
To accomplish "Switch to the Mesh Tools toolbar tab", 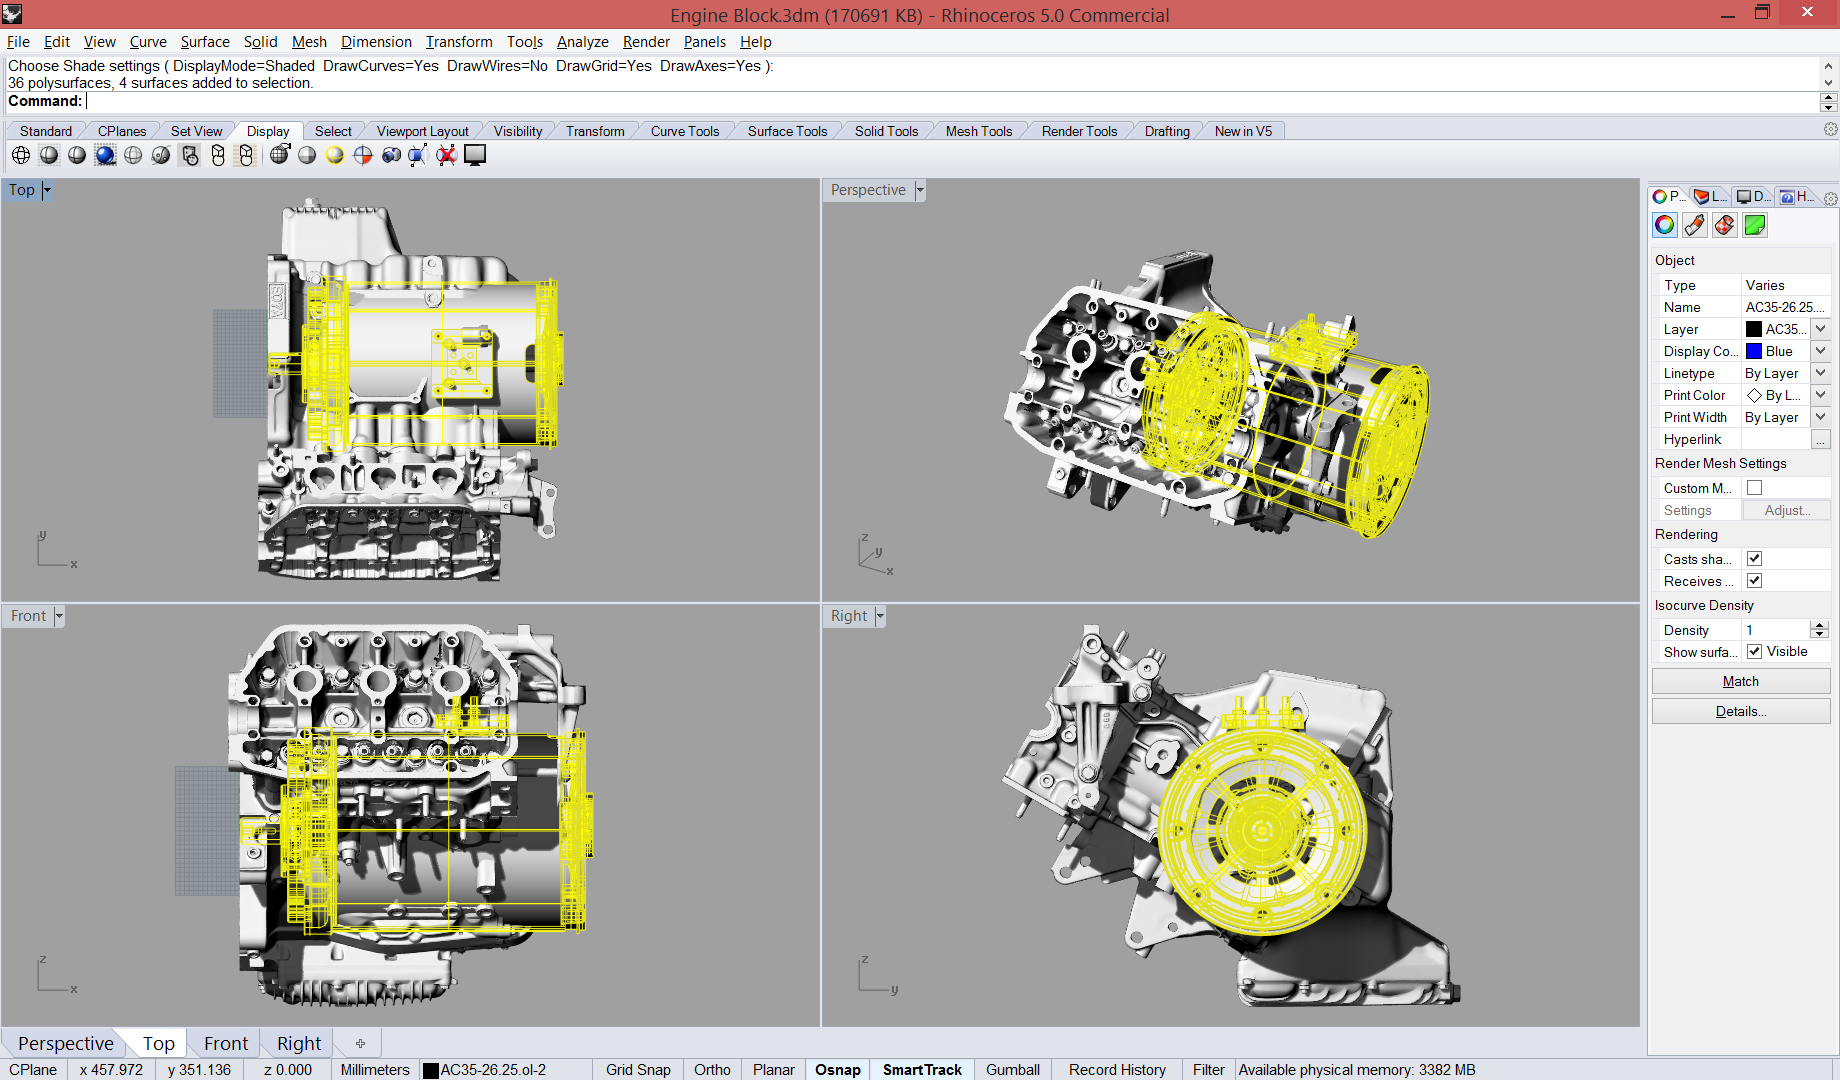I will pos(978,131).
